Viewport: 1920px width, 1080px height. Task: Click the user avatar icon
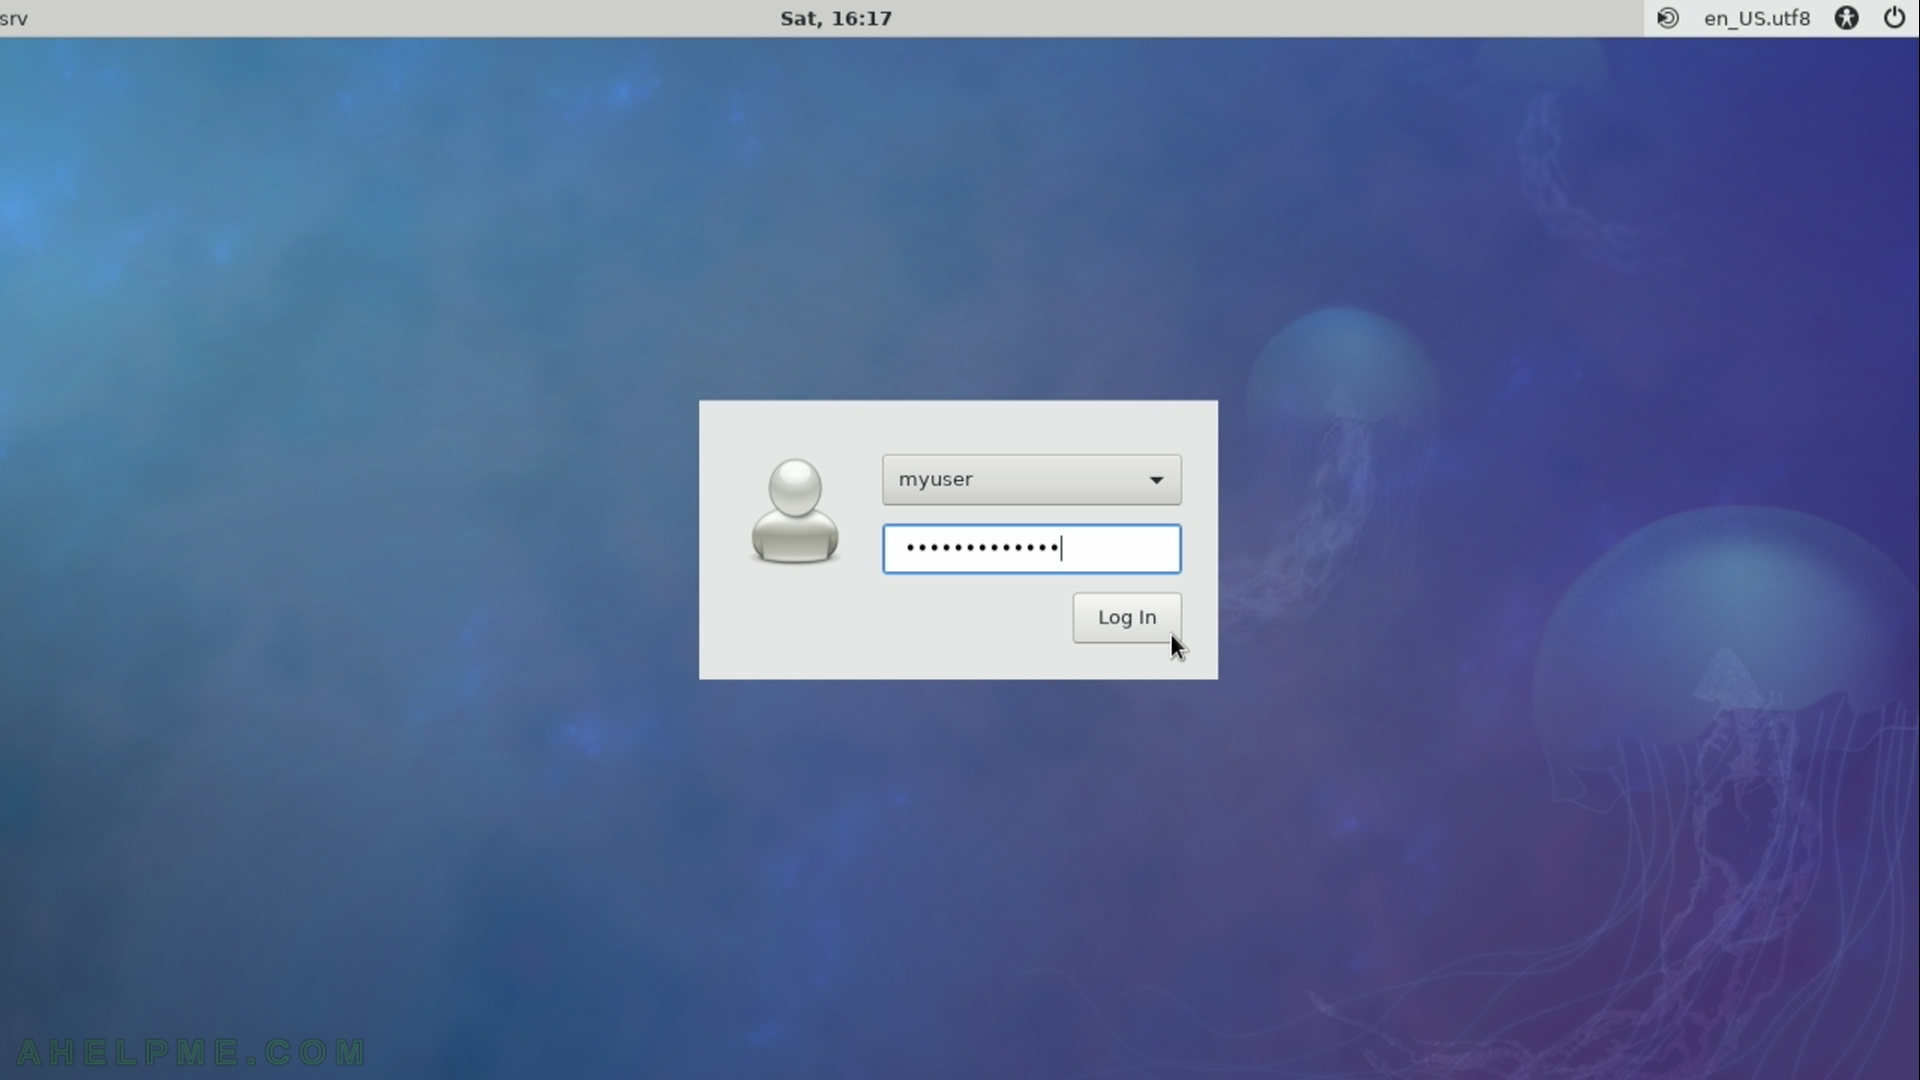click(794, 514)
